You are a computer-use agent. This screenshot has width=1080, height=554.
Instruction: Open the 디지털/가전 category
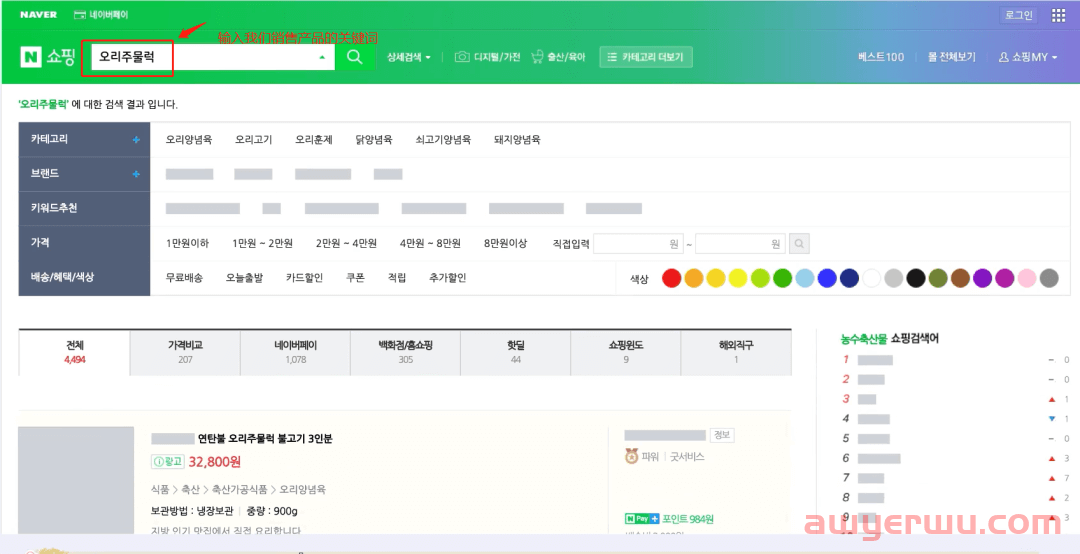click(488, 57)
